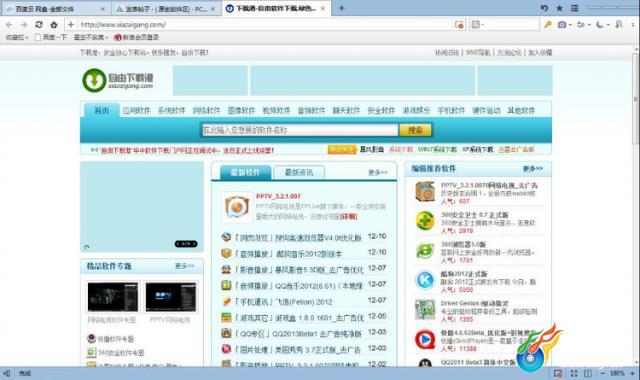Screen dimensions: 640x380
Task: Open the 应用软件 category menu
Action: (x=136, y=111)
